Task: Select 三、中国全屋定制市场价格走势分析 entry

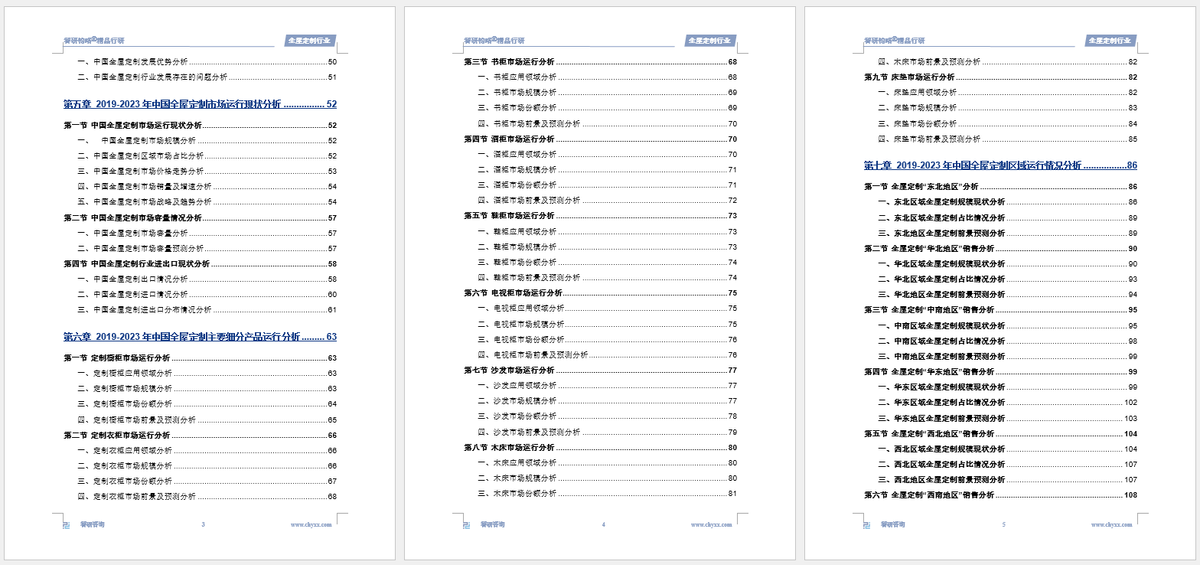Action: tap(207, 171)
